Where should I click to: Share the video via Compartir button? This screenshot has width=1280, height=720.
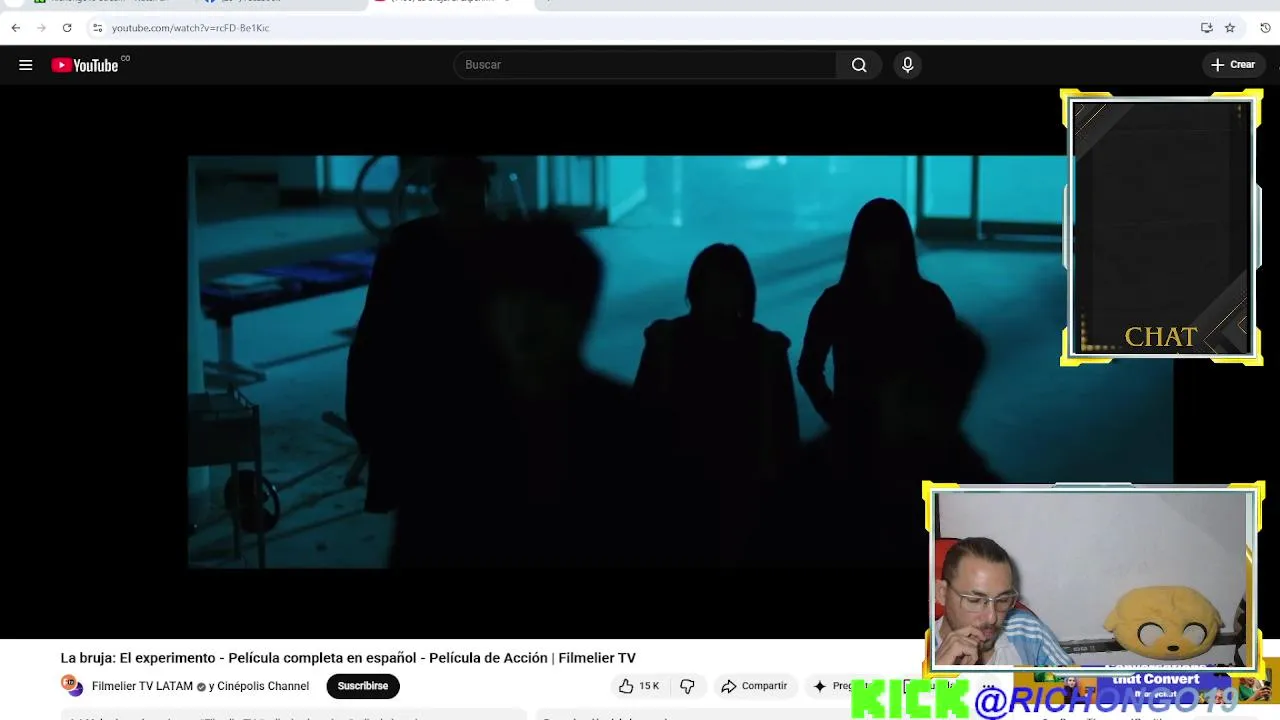[755, 686]
